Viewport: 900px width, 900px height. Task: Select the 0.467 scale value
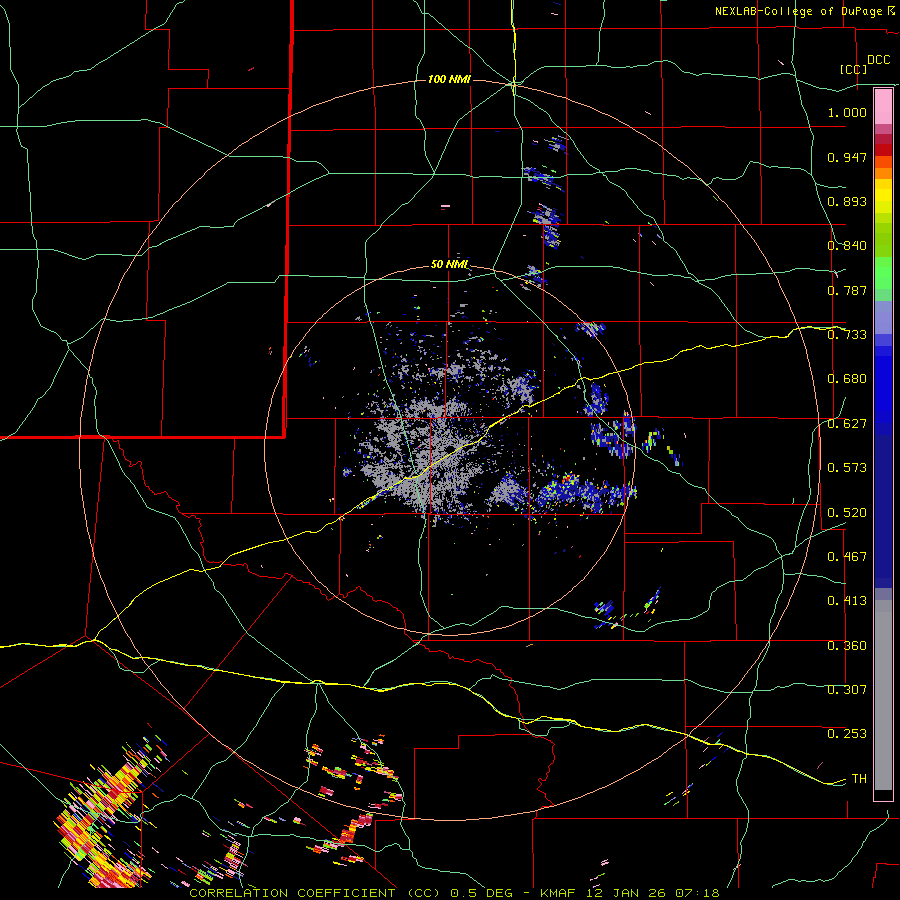click(847, 557)
